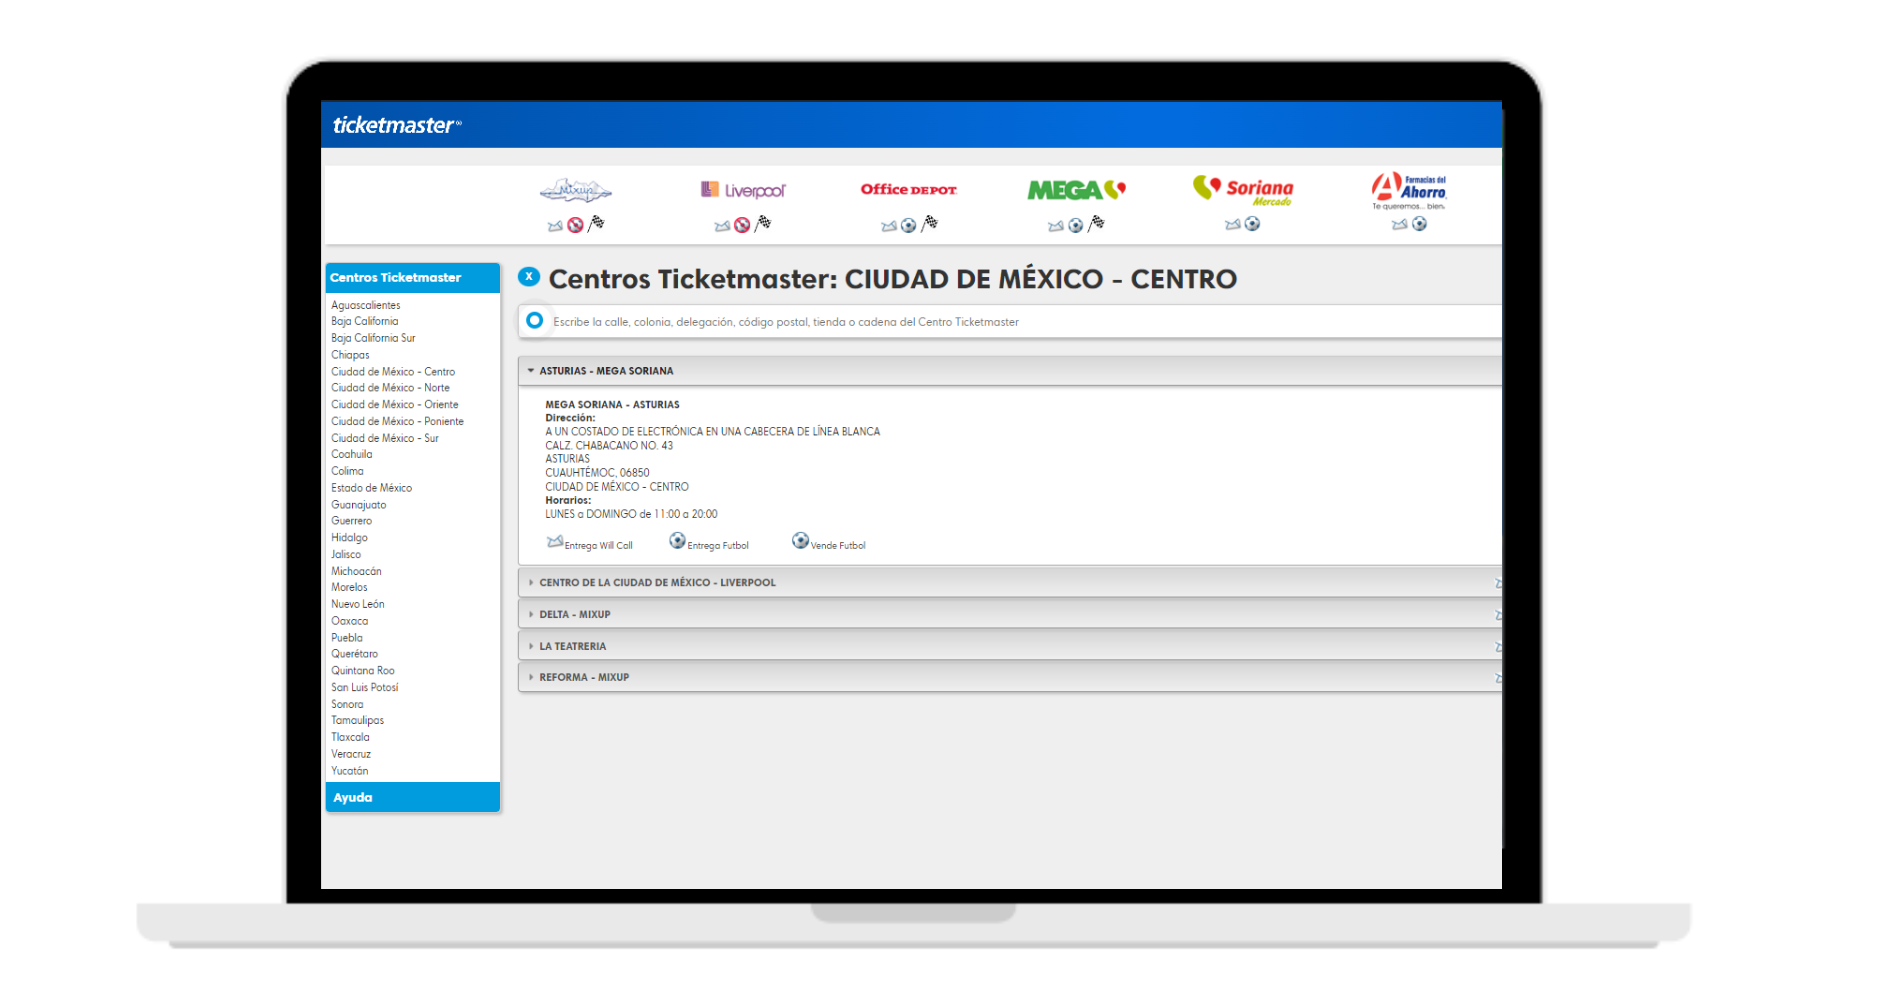Click the blue X beside Centros Ticketmaster title
The image size is (1878, 1000).
coord(529,276)
